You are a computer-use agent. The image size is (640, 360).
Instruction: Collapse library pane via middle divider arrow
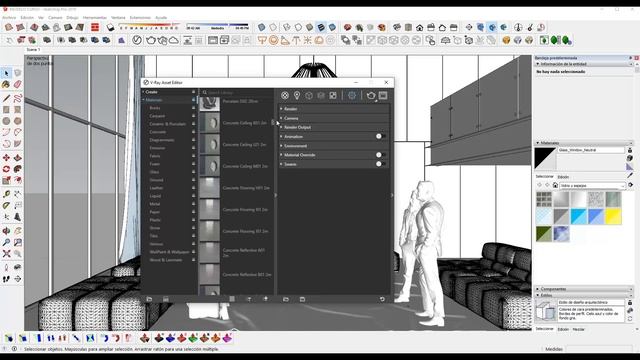(276, 195)
